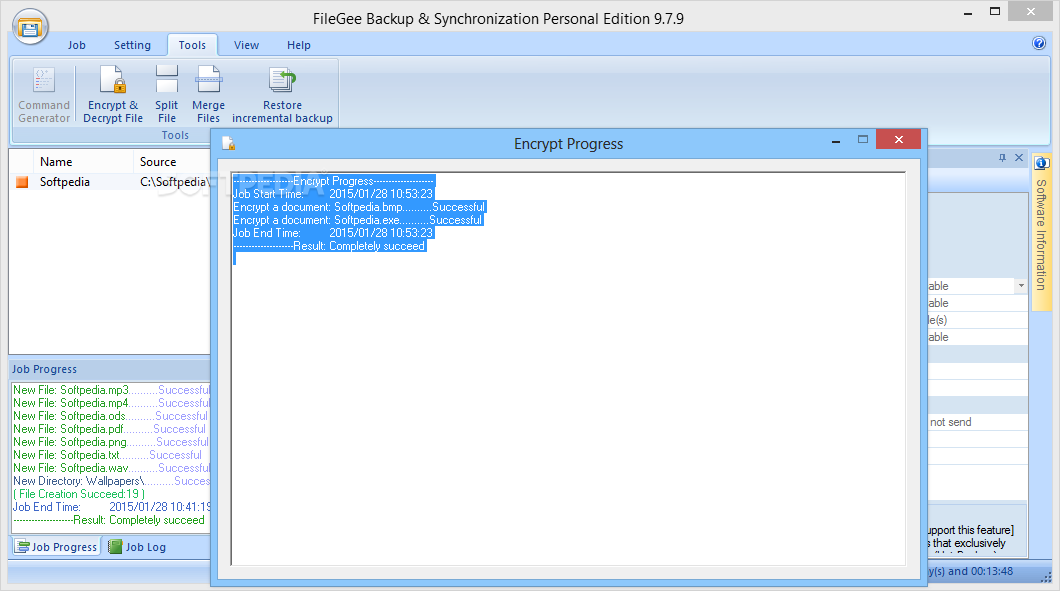Click the Result: Completely succeed encrypt line

[330, 246]
